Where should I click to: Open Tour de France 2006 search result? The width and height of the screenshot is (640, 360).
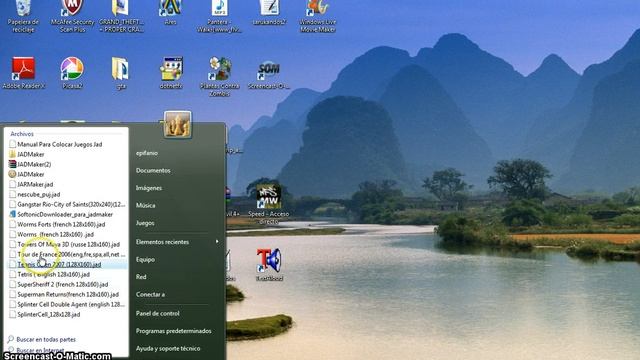click(71, 254)
